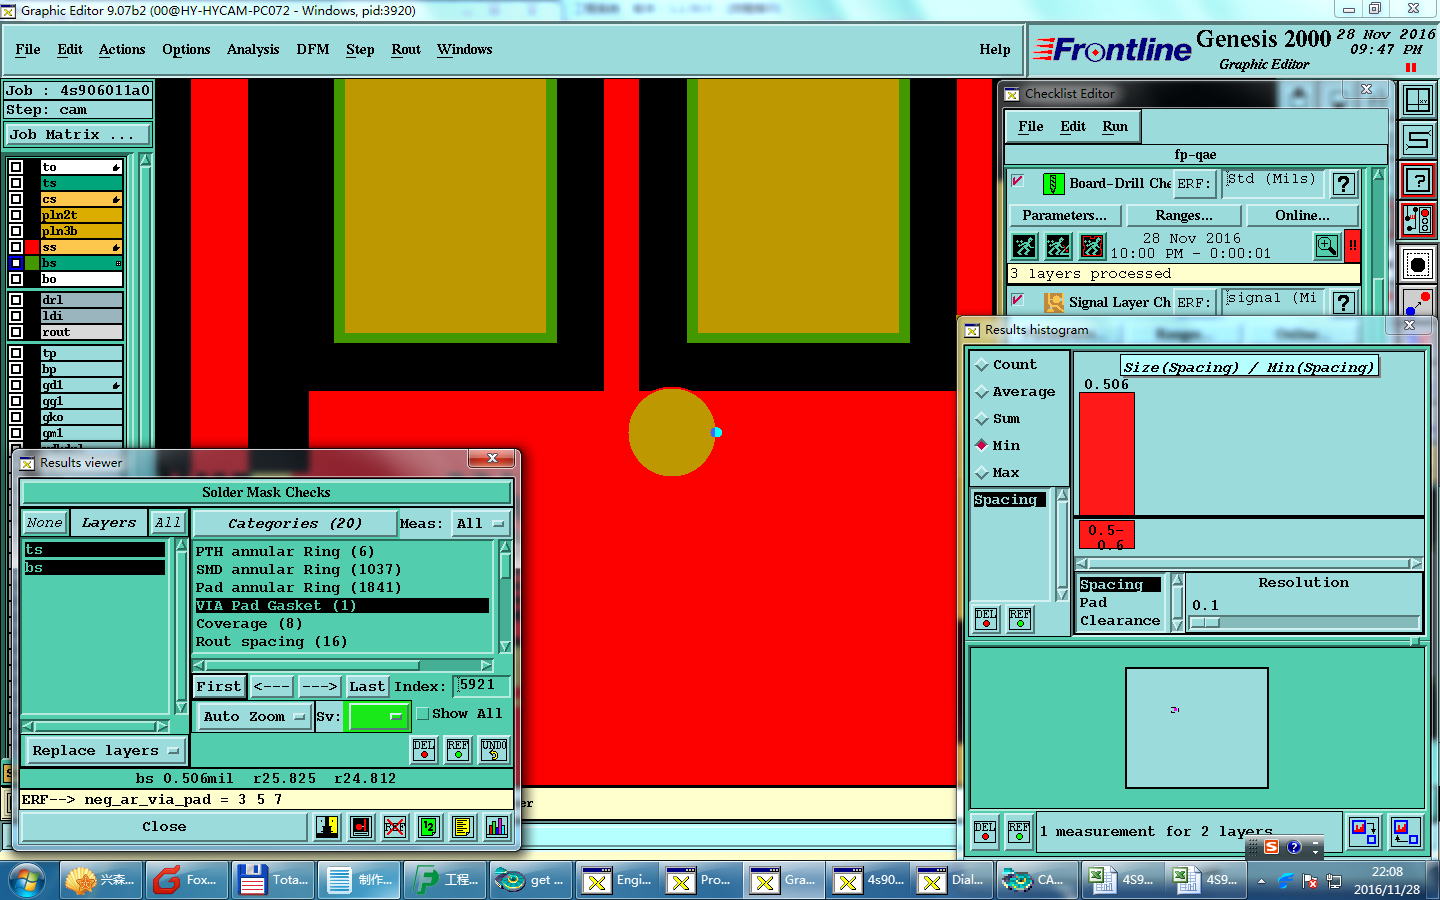Click the ERF button of Signal Layer Check
Screen dimensions: 1440x900
pyautogui.click(x=1194, y=302)
